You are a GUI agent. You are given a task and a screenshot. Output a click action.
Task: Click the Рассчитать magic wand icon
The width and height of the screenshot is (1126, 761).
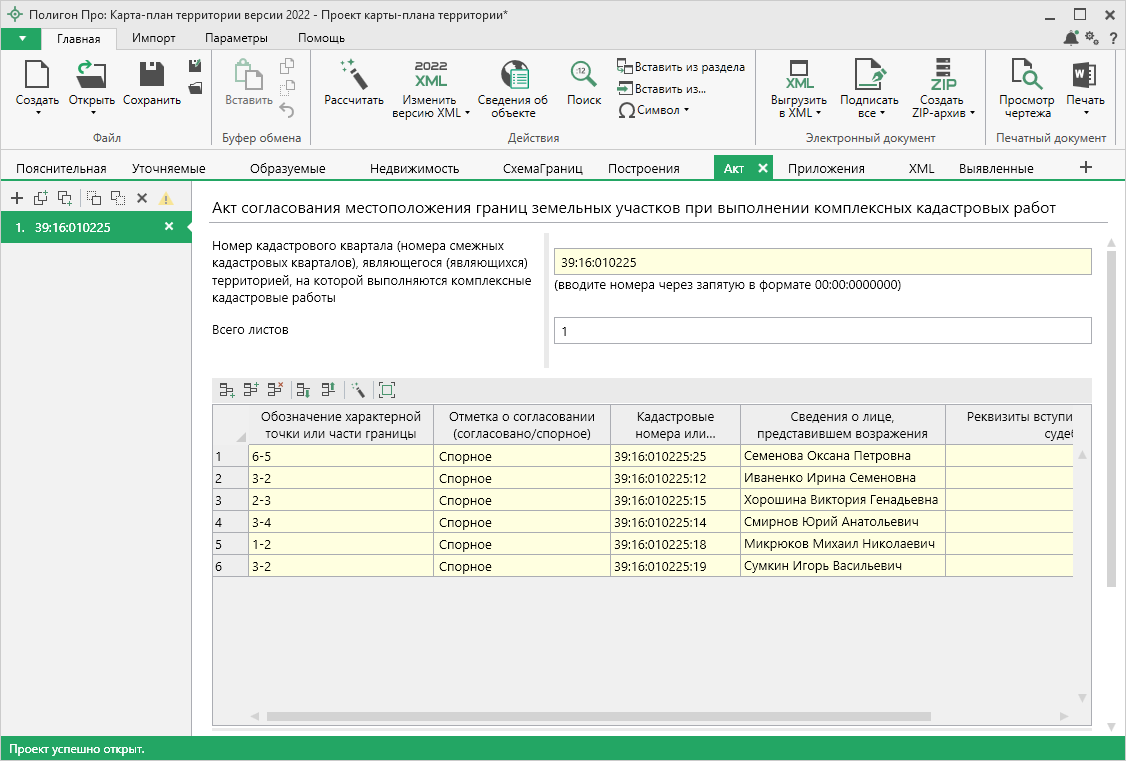coord(354,76)
